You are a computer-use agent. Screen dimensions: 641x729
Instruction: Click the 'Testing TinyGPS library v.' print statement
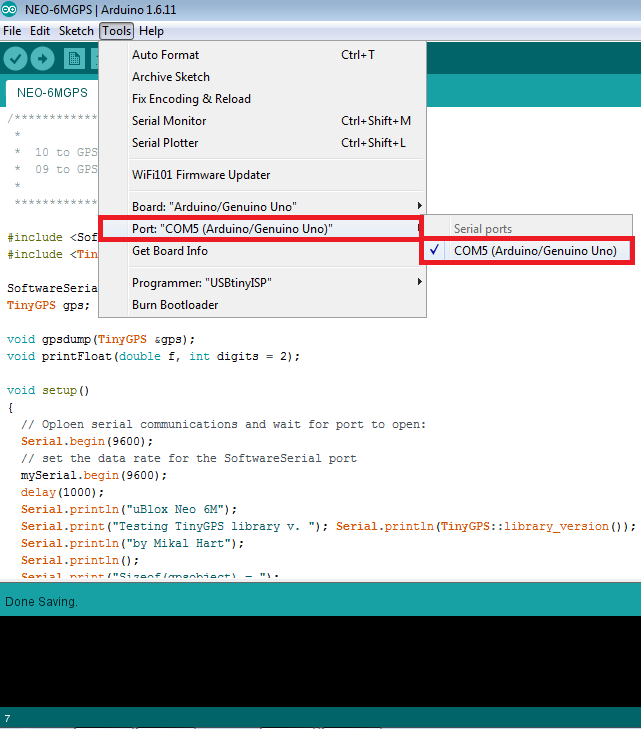pos(174,526)
